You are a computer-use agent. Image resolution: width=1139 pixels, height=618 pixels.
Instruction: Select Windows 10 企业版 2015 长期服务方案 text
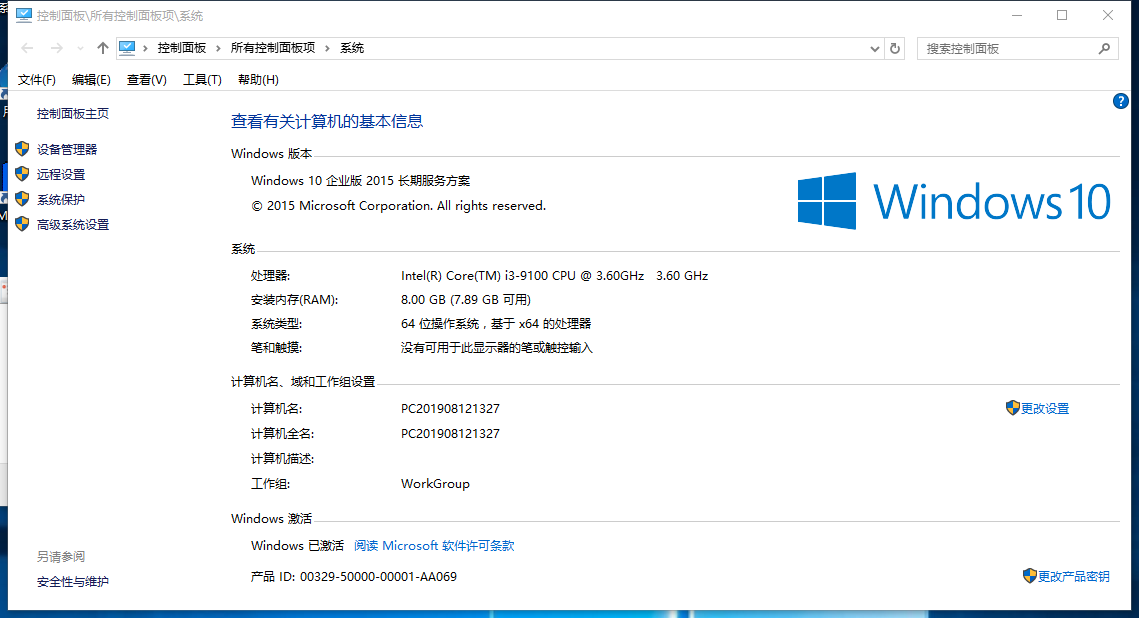pos(360,181)
